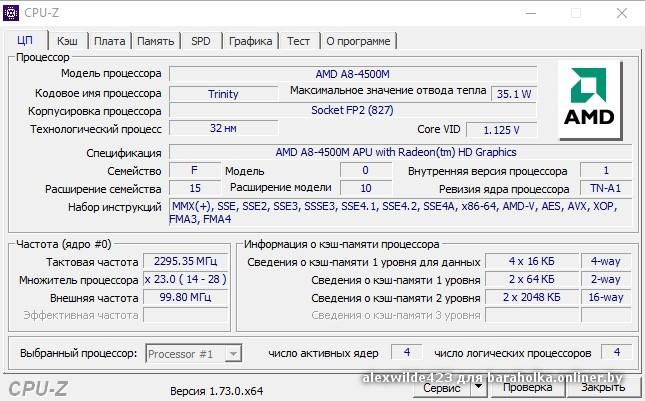Click the 2 x 64 КБ cache value
645x401 pixels.
(x=531, y=279)
